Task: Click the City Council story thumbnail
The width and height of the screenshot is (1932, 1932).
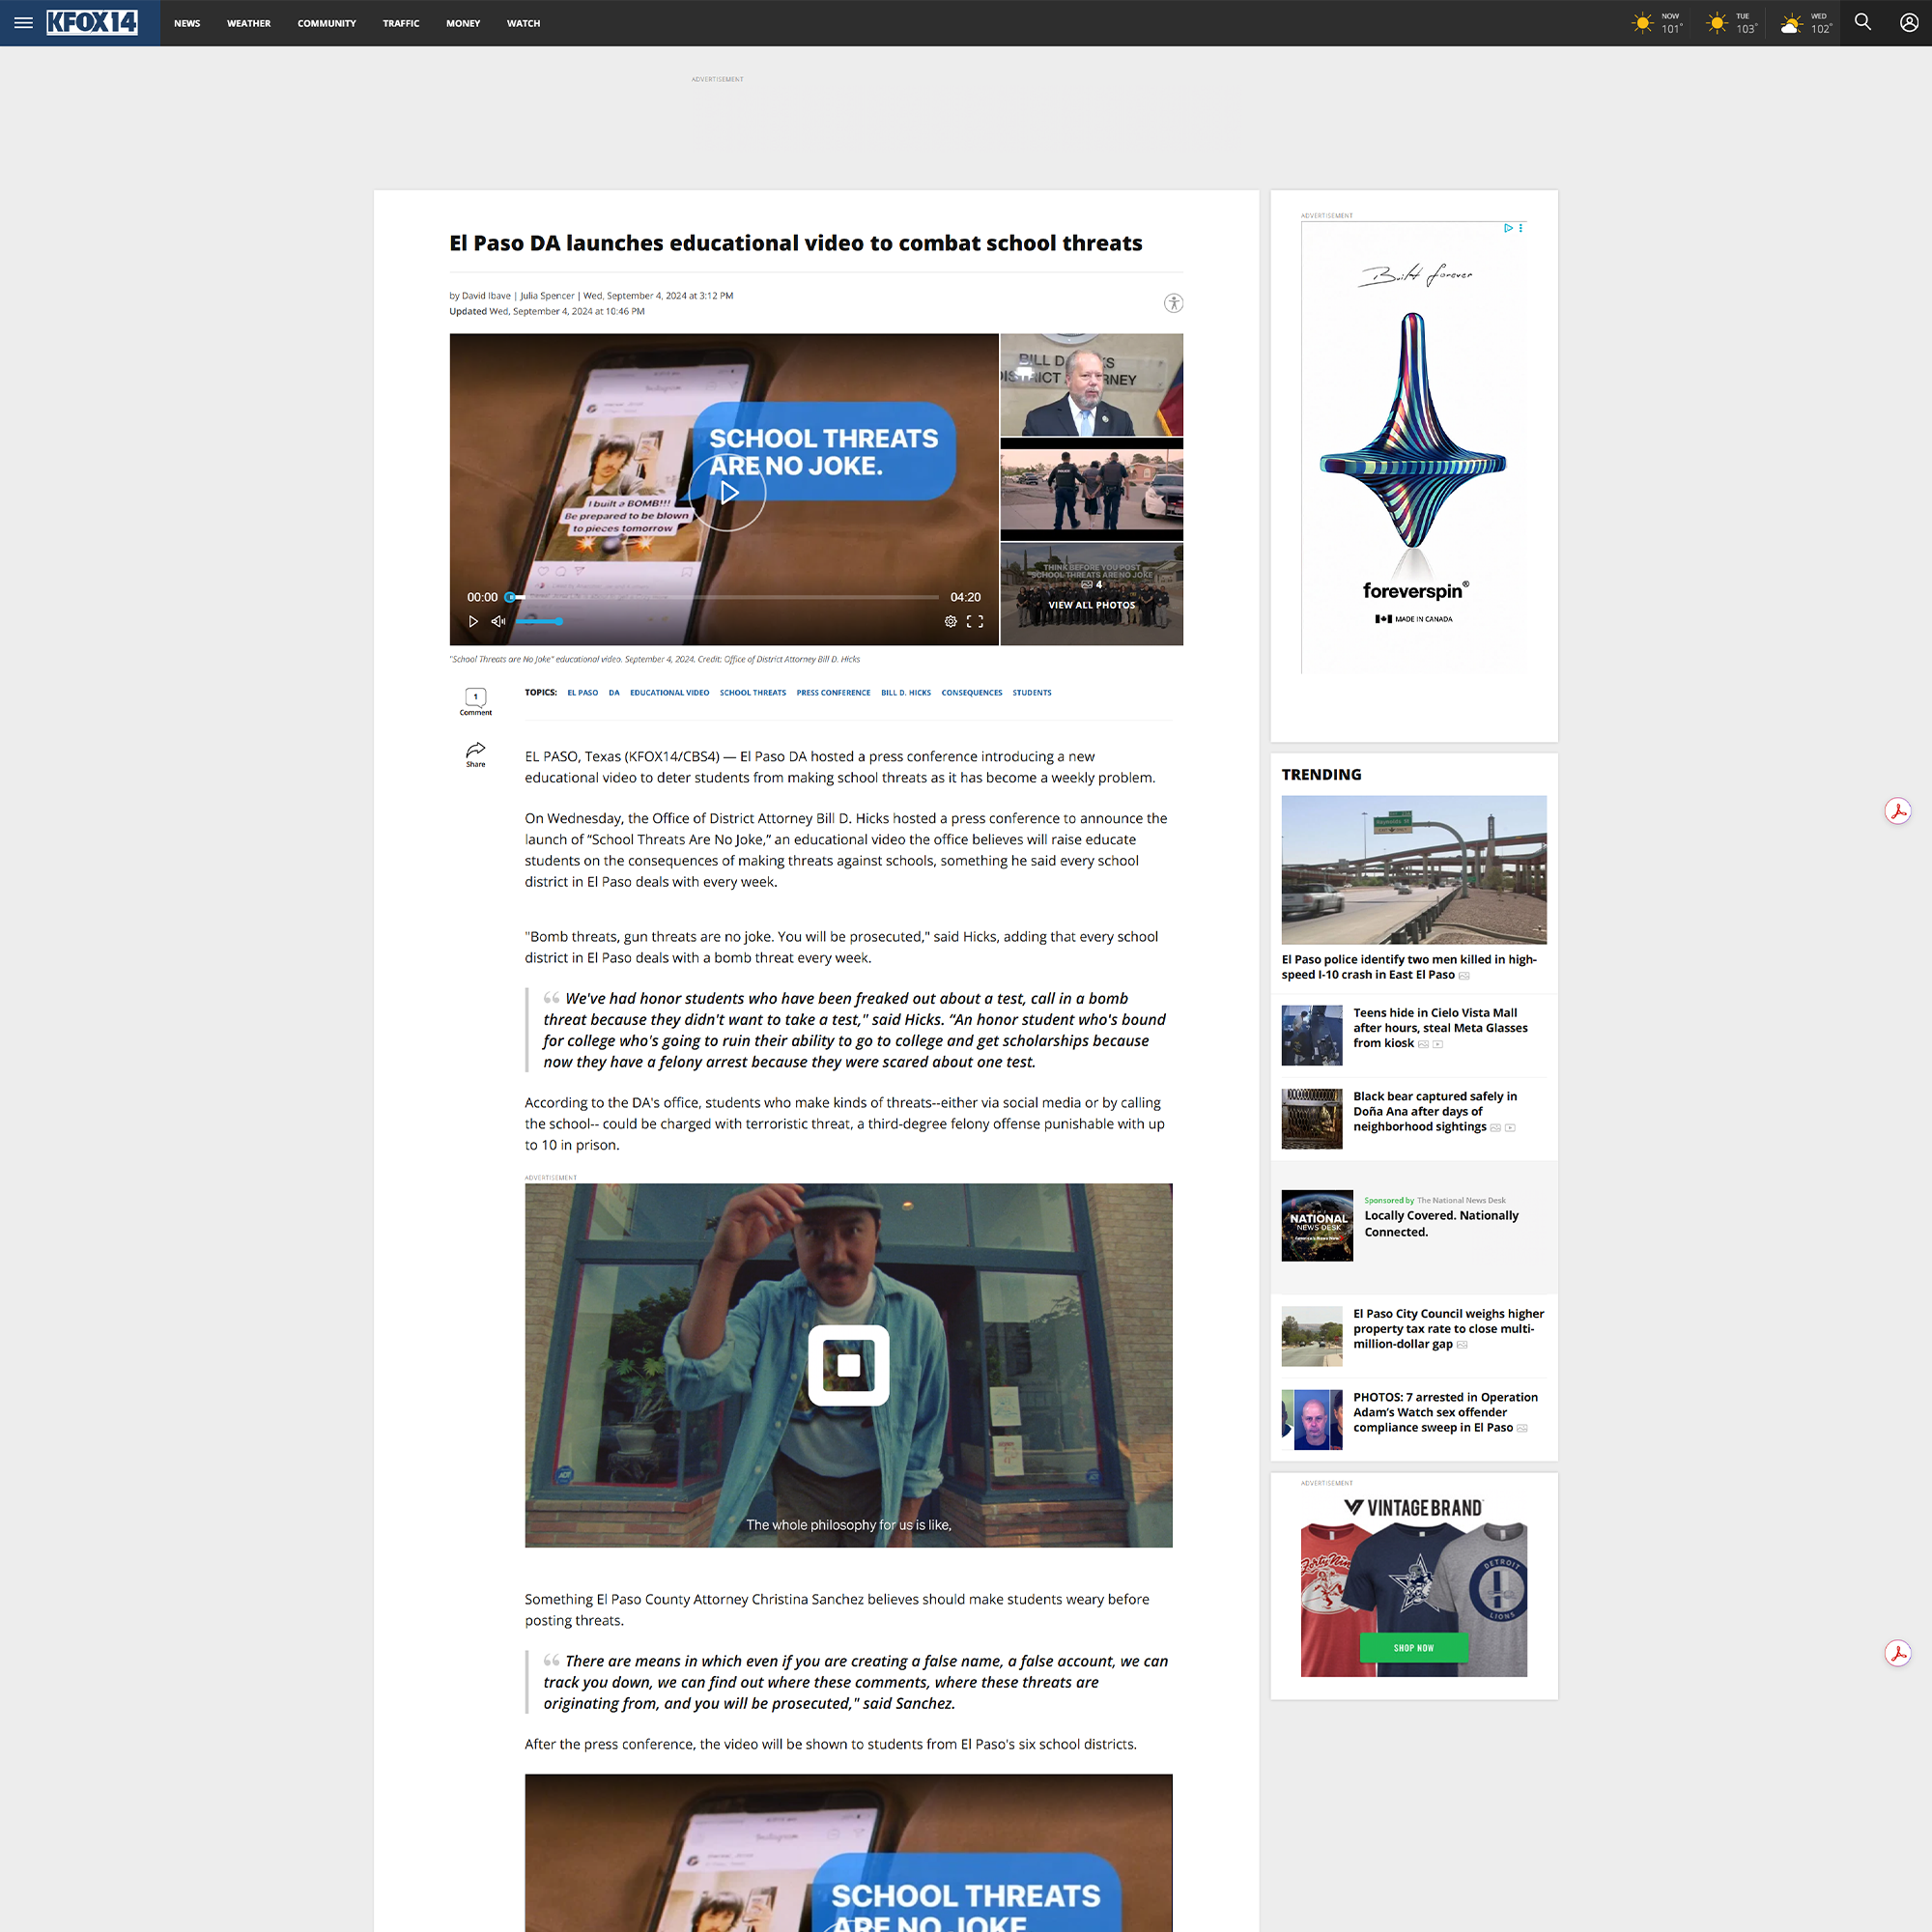Action: [1311, 1336]
